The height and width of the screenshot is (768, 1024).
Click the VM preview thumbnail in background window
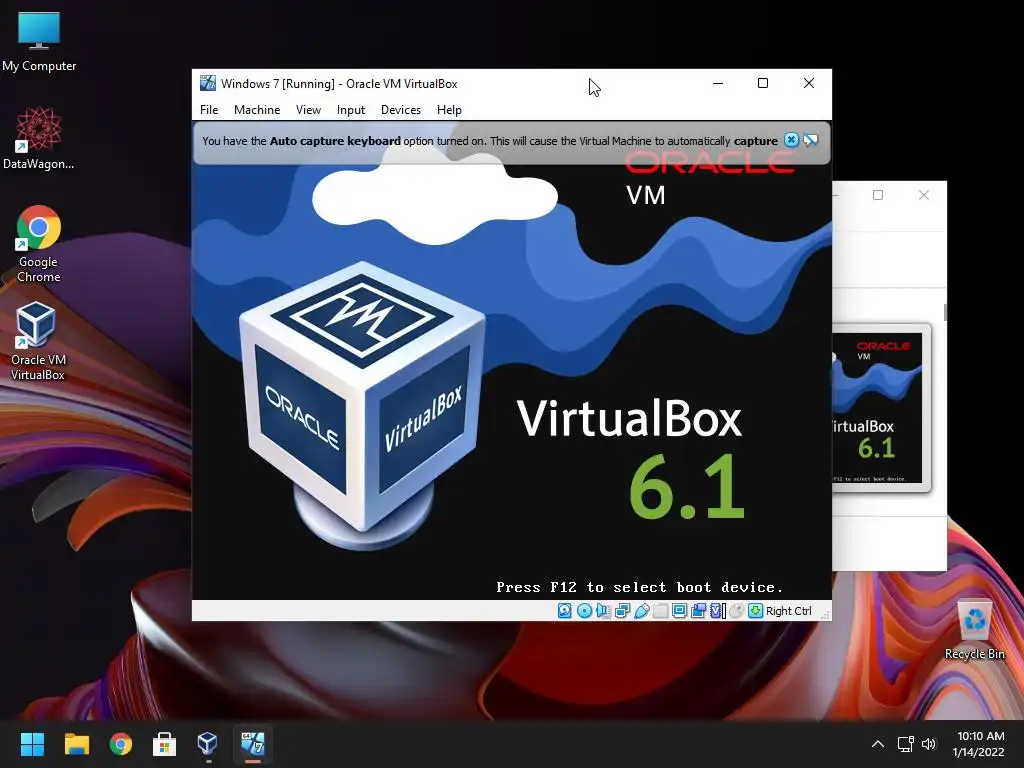coord(880,408)
